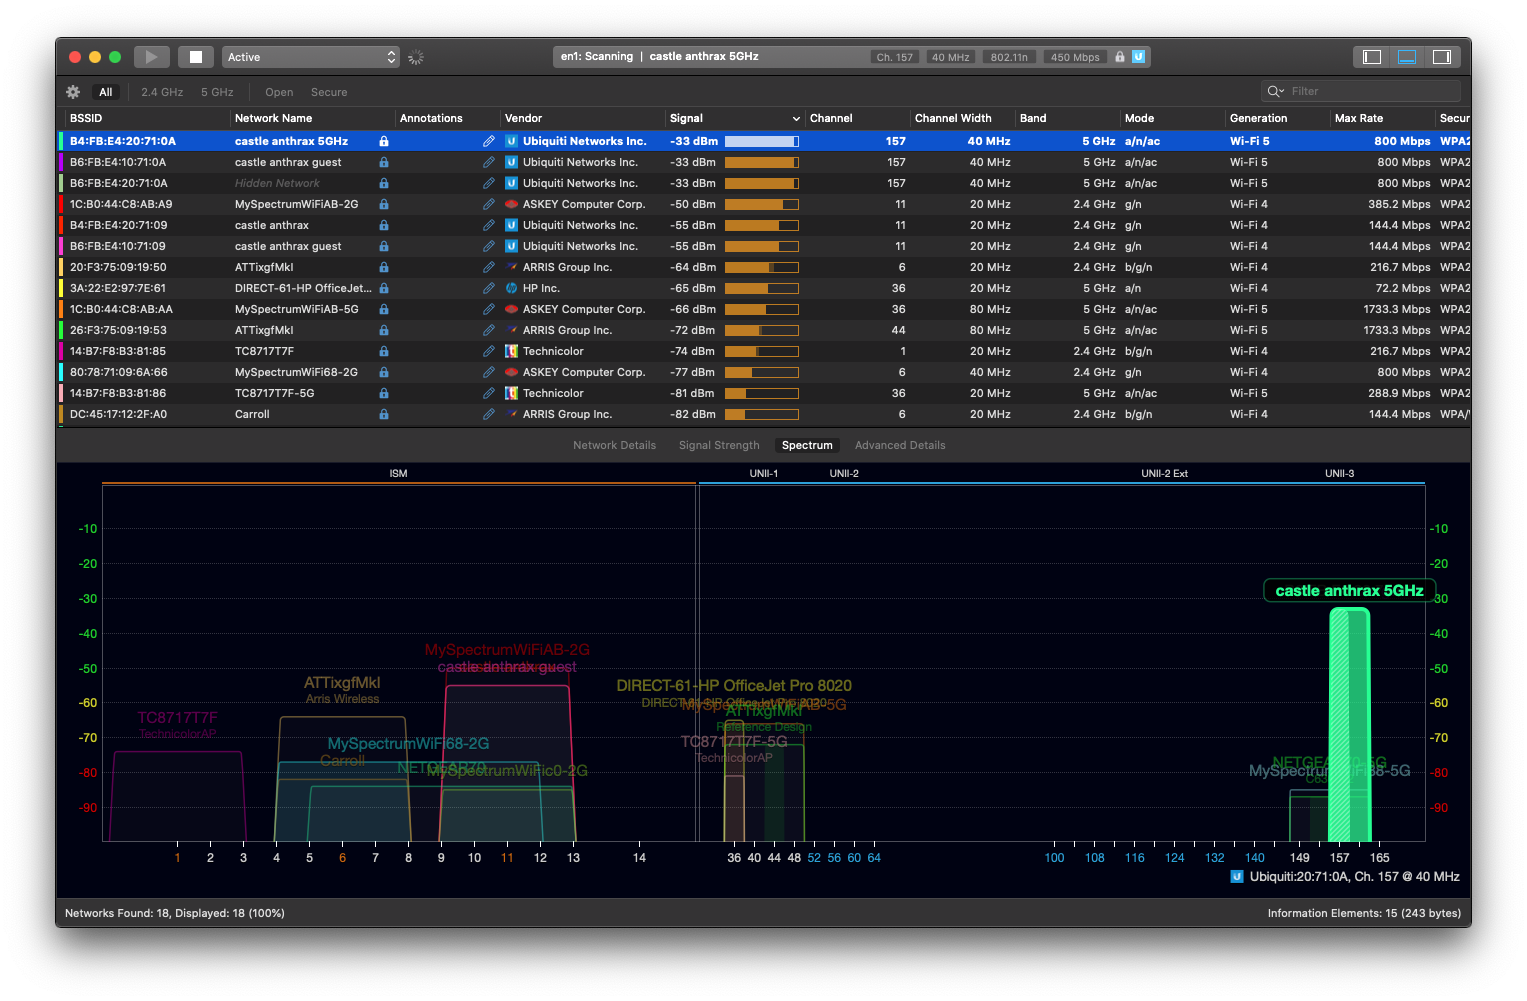This screenshot has width=1527, height=1001.
Task: Click castle anthrax 5GHz spectrum label
Action: pos(1349,591)
